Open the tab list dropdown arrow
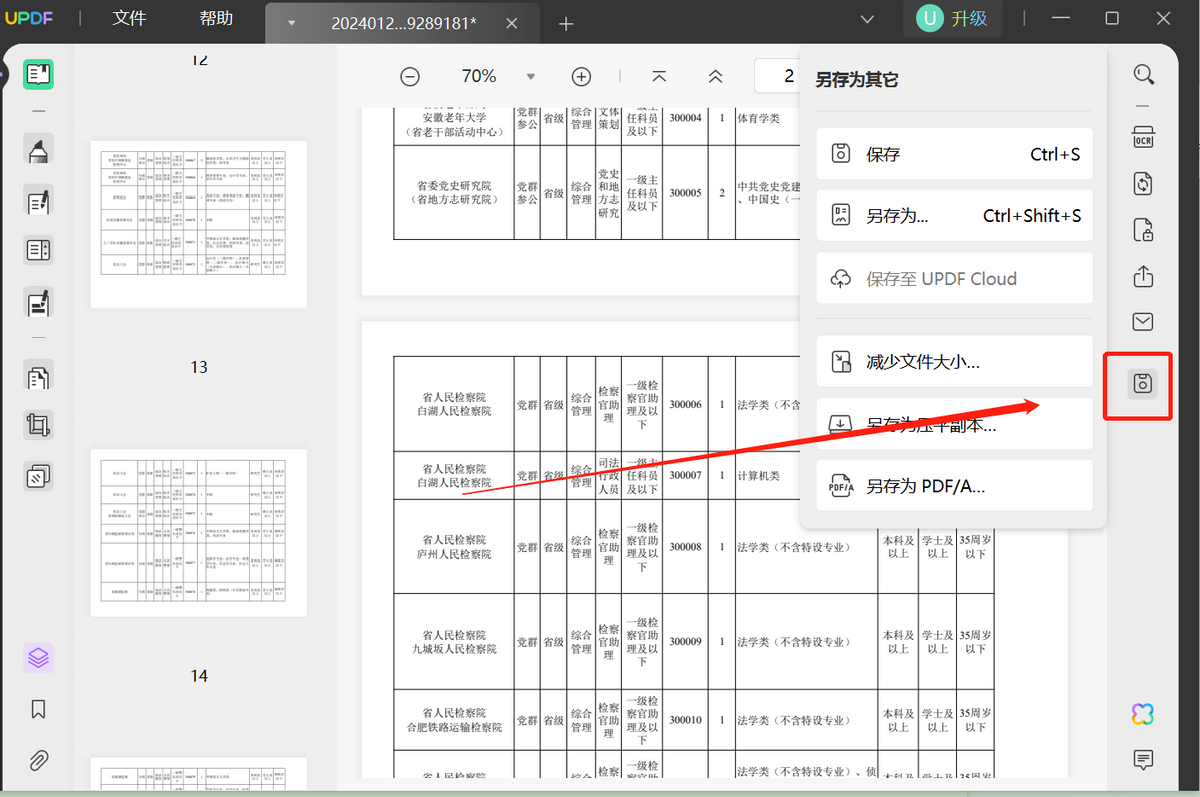 (x=291, y=23)
